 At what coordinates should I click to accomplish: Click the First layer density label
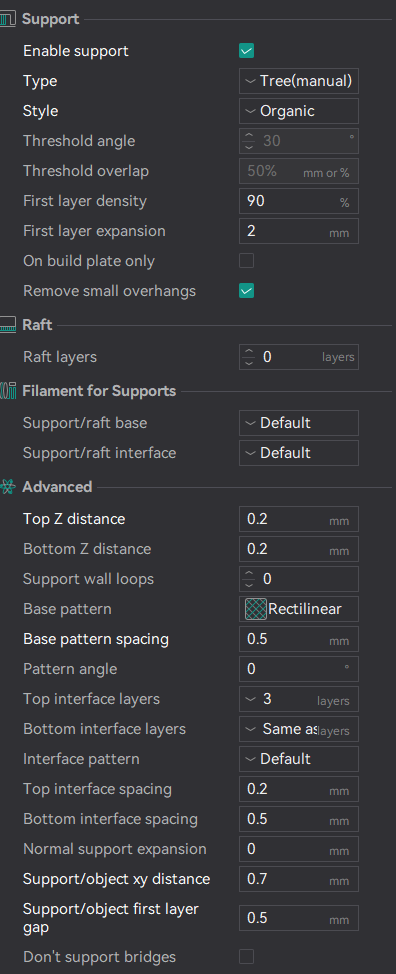coord(85,201)
